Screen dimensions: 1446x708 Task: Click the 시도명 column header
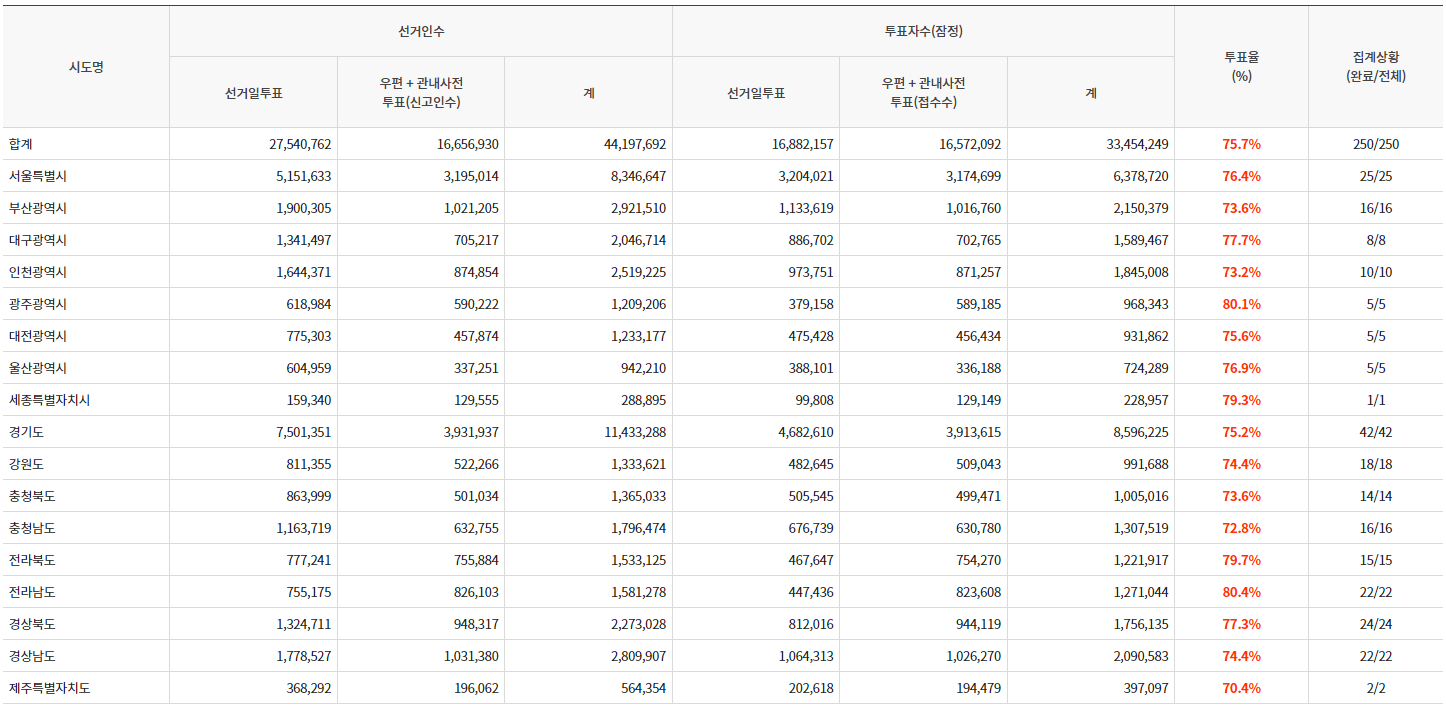(85, 67)
